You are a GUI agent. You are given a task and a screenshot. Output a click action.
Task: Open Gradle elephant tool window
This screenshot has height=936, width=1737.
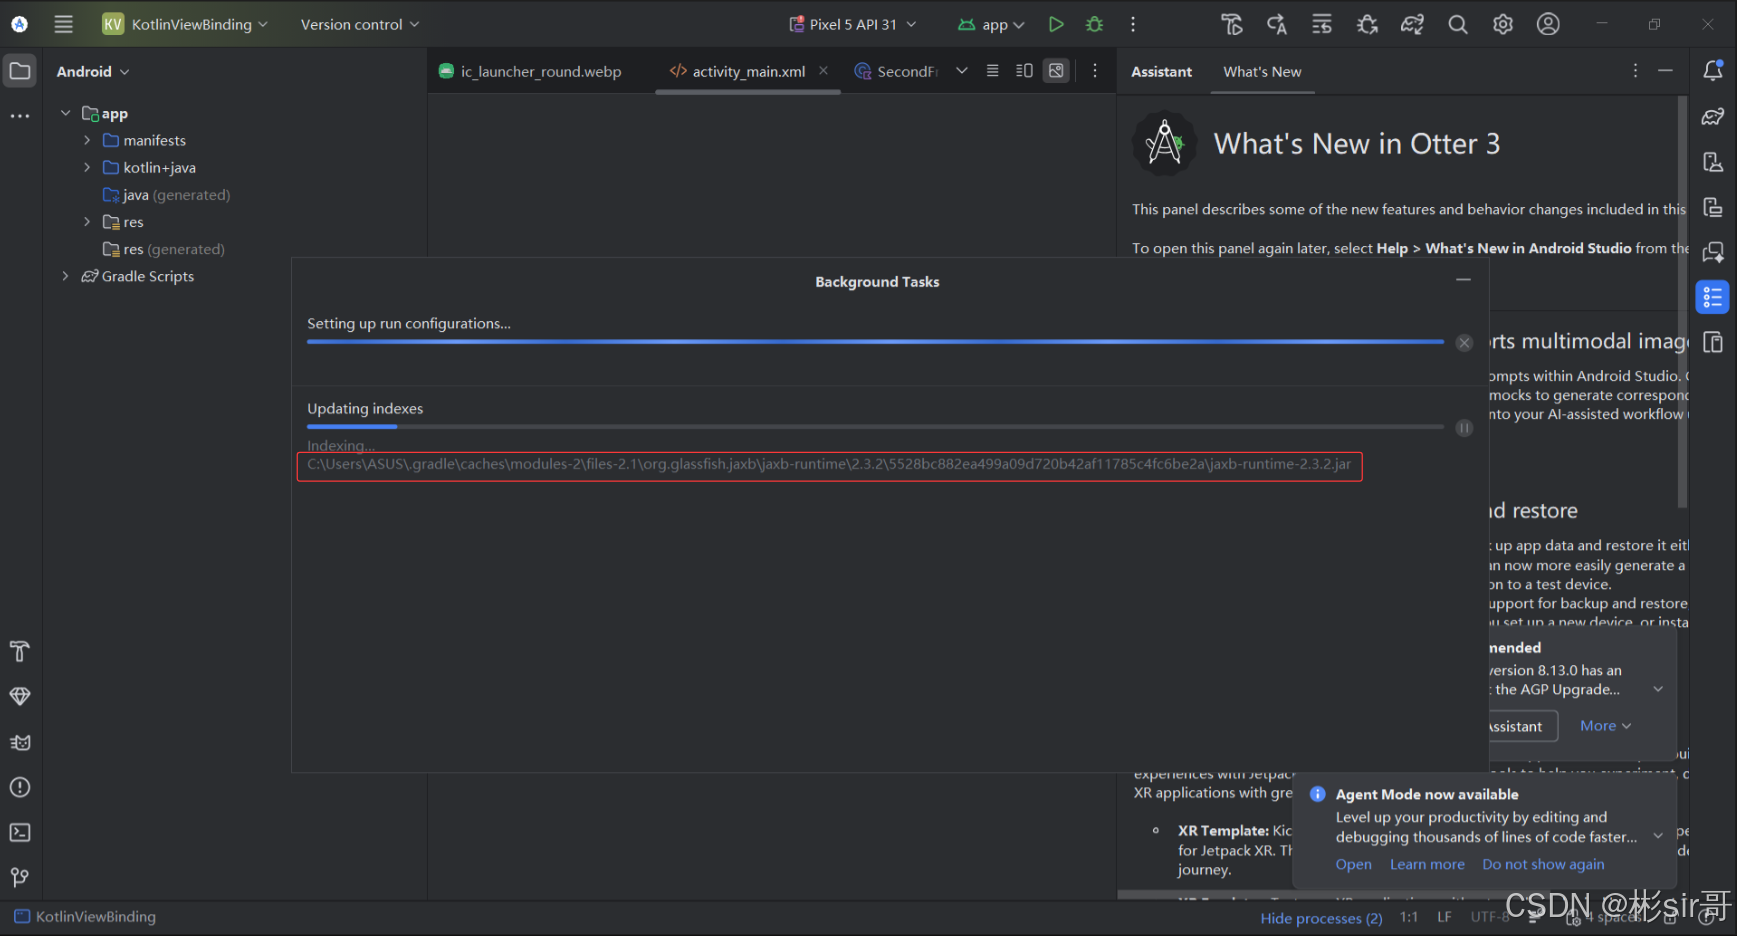[1713, 116]
